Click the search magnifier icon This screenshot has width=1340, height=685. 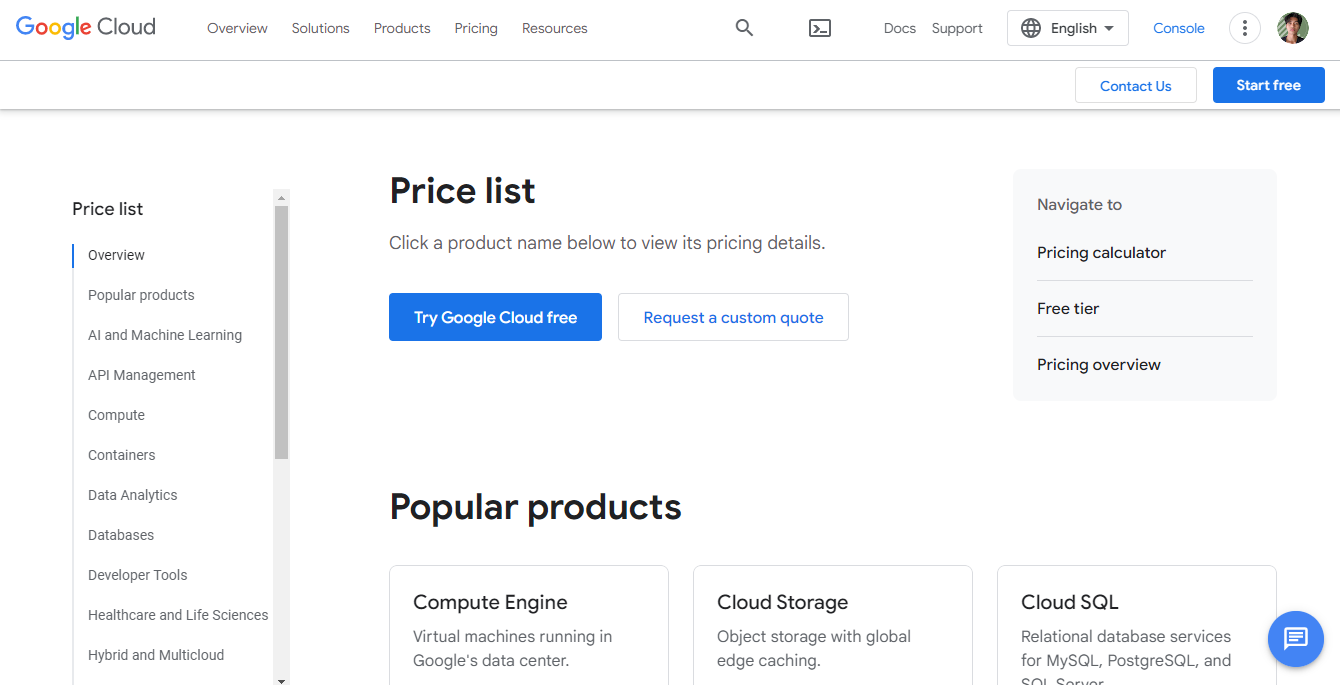coord(744,28)
